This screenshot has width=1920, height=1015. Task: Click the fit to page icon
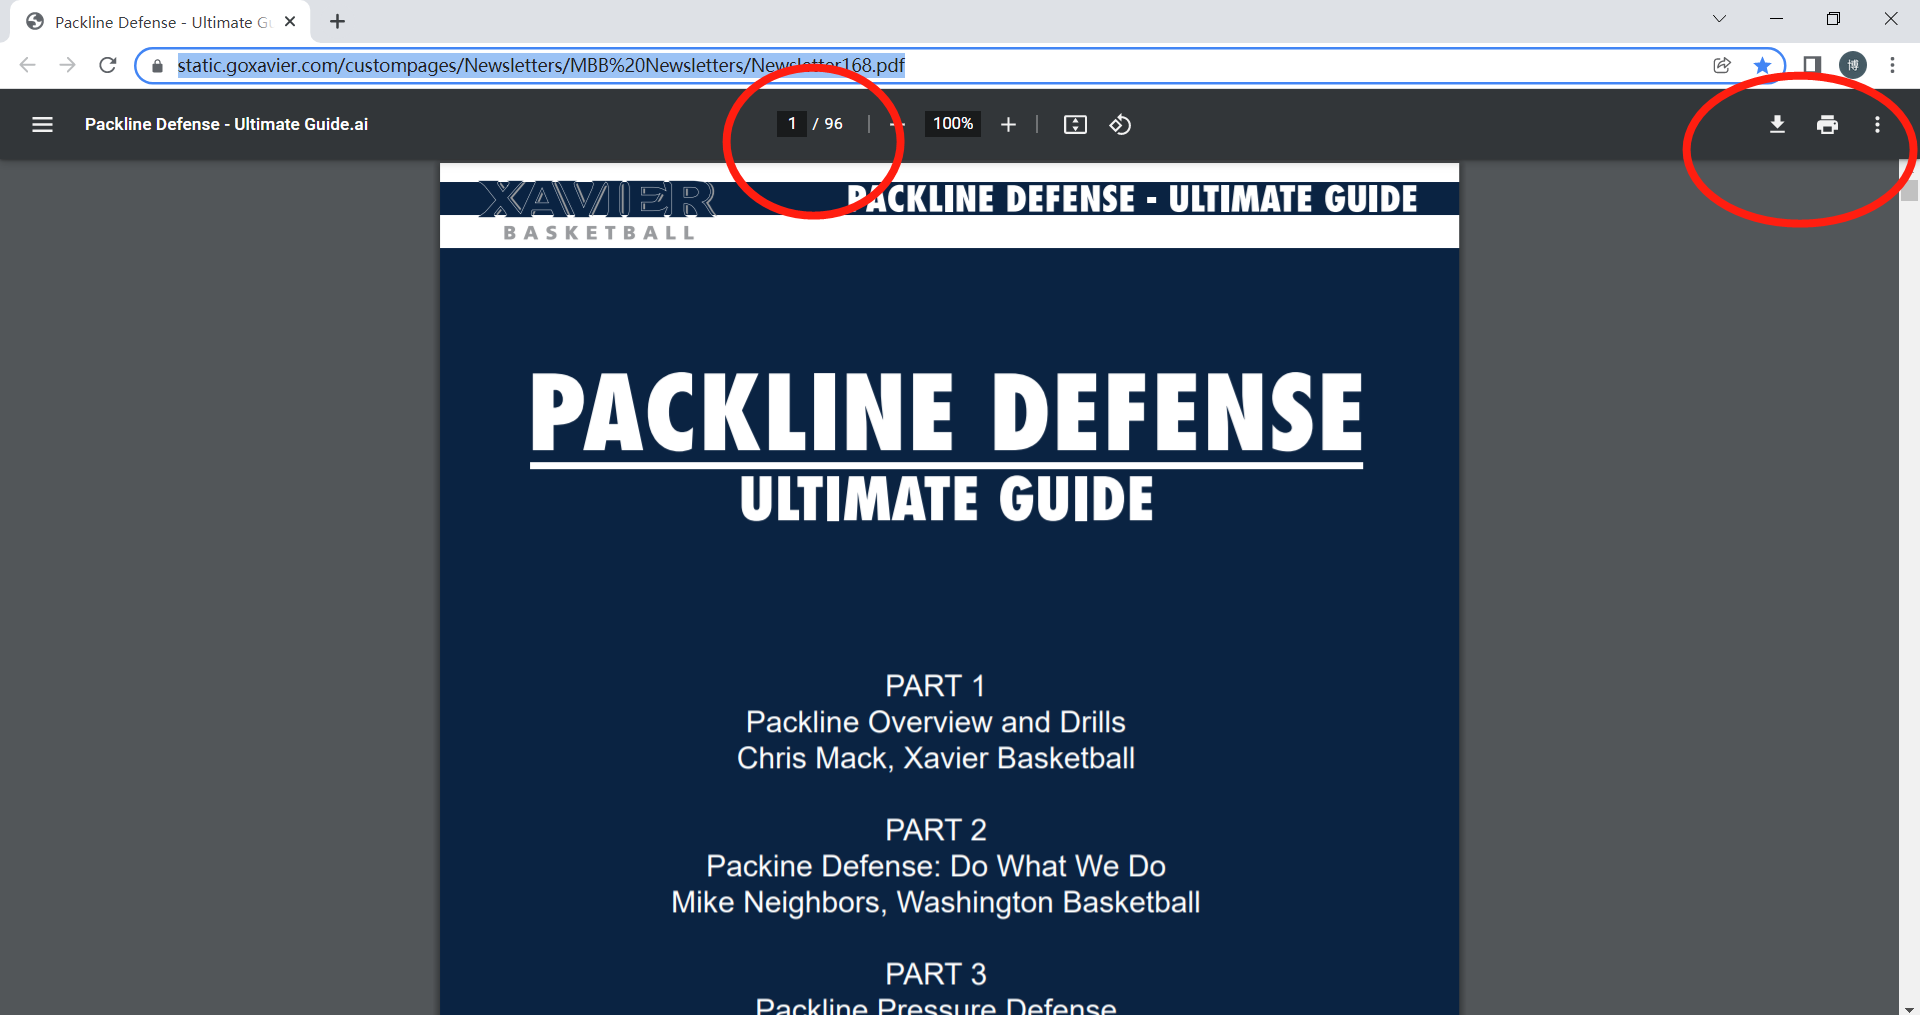pyautogui.click(x=1075, y=124)
